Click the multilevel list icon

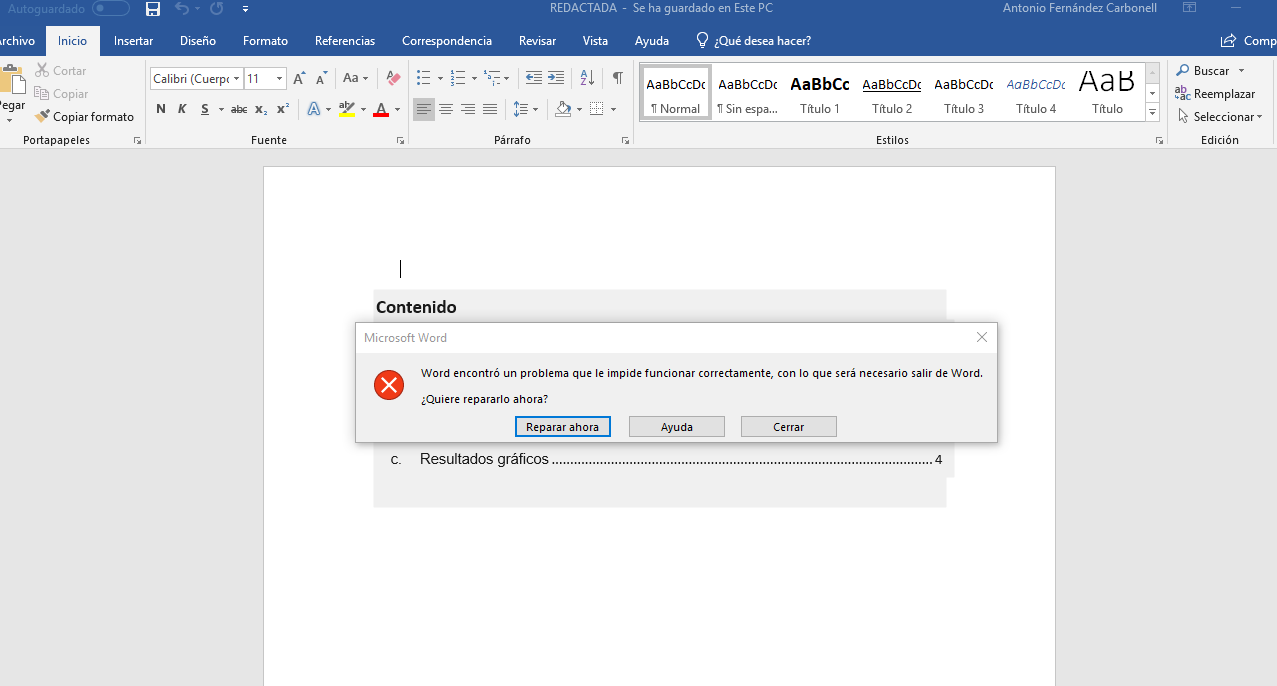(492, 78)
